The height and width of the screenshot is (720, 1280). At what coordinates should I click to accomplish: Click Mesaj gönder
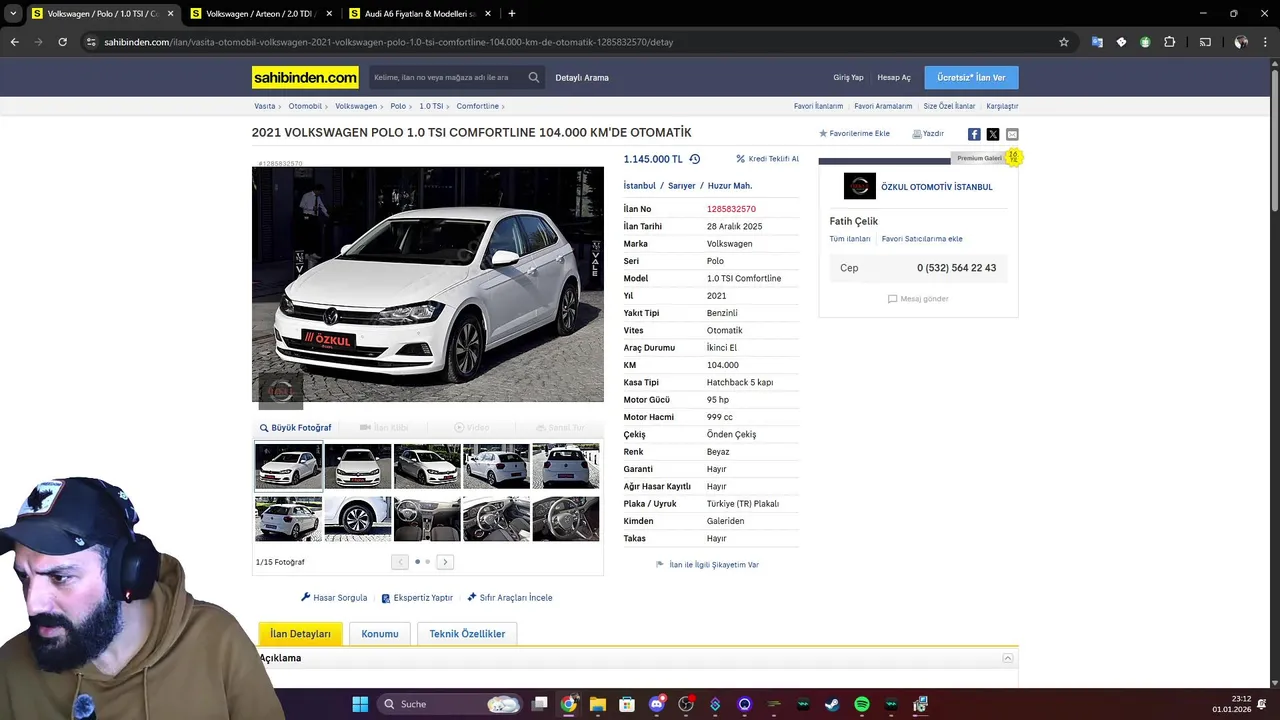click(x=918, y=299)
